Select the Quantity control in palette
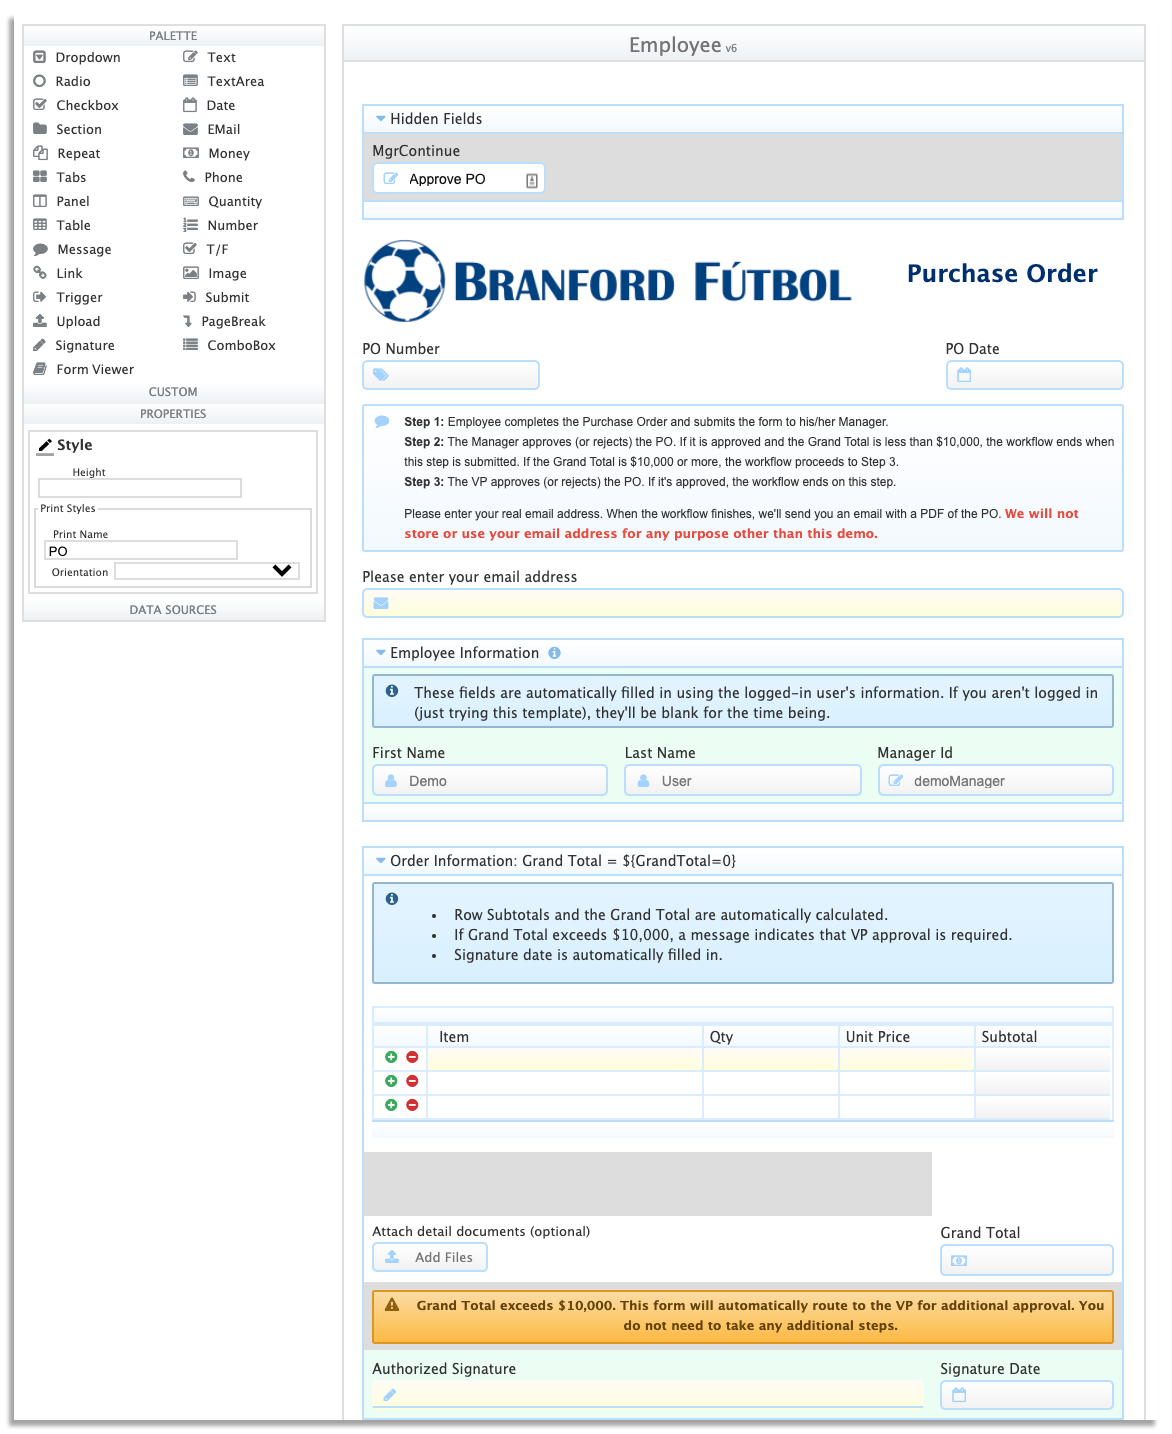This screenshot has height=1434, width=1172. [222, 201]
